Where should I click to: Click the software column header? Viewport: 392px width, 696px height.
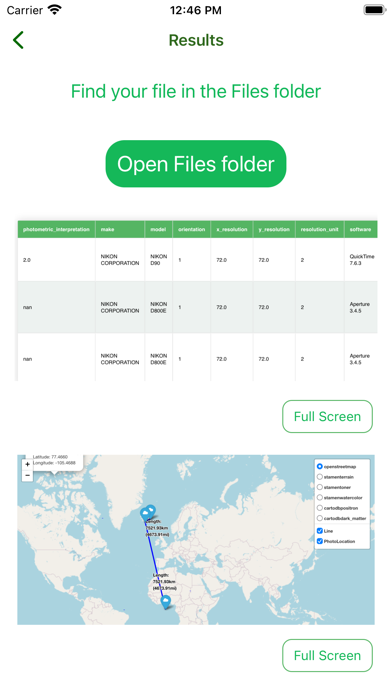[360, 229]
